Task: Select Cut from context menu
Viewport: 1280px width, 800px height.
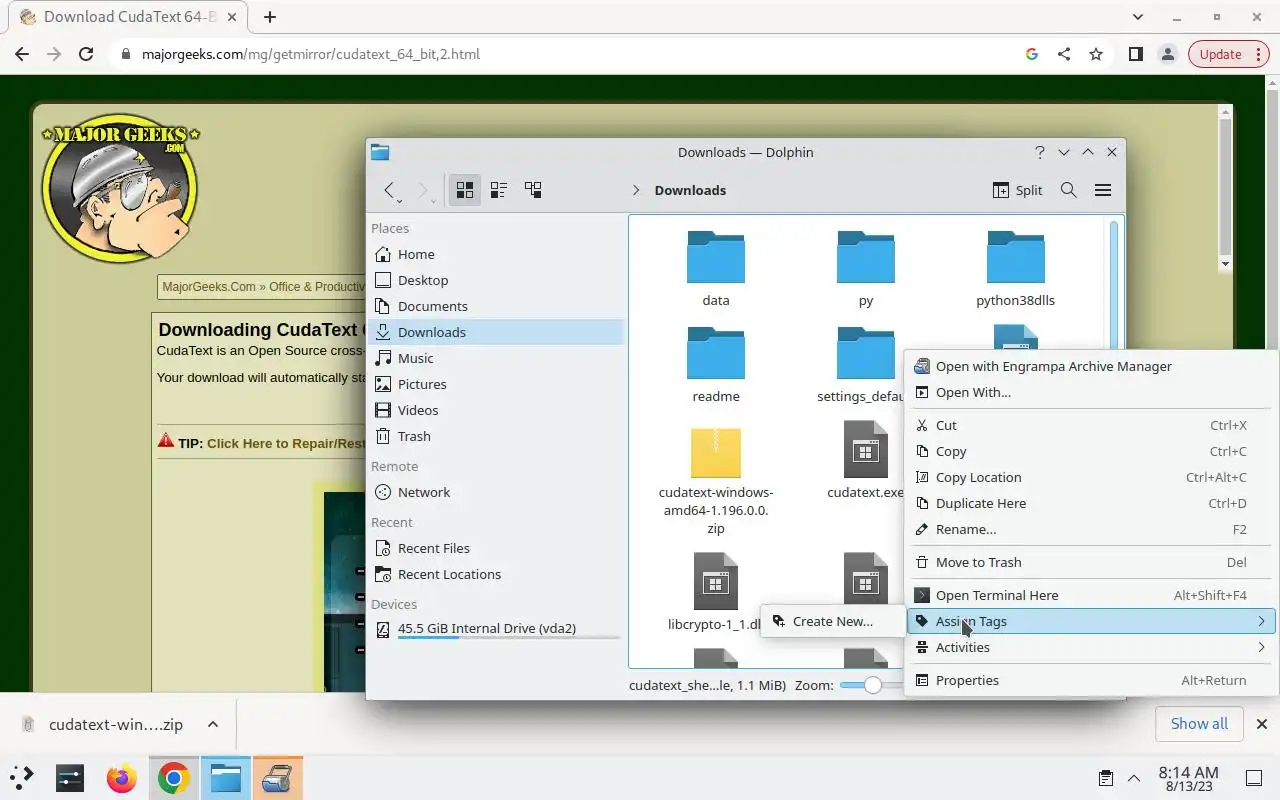Action: [1091, 425]
